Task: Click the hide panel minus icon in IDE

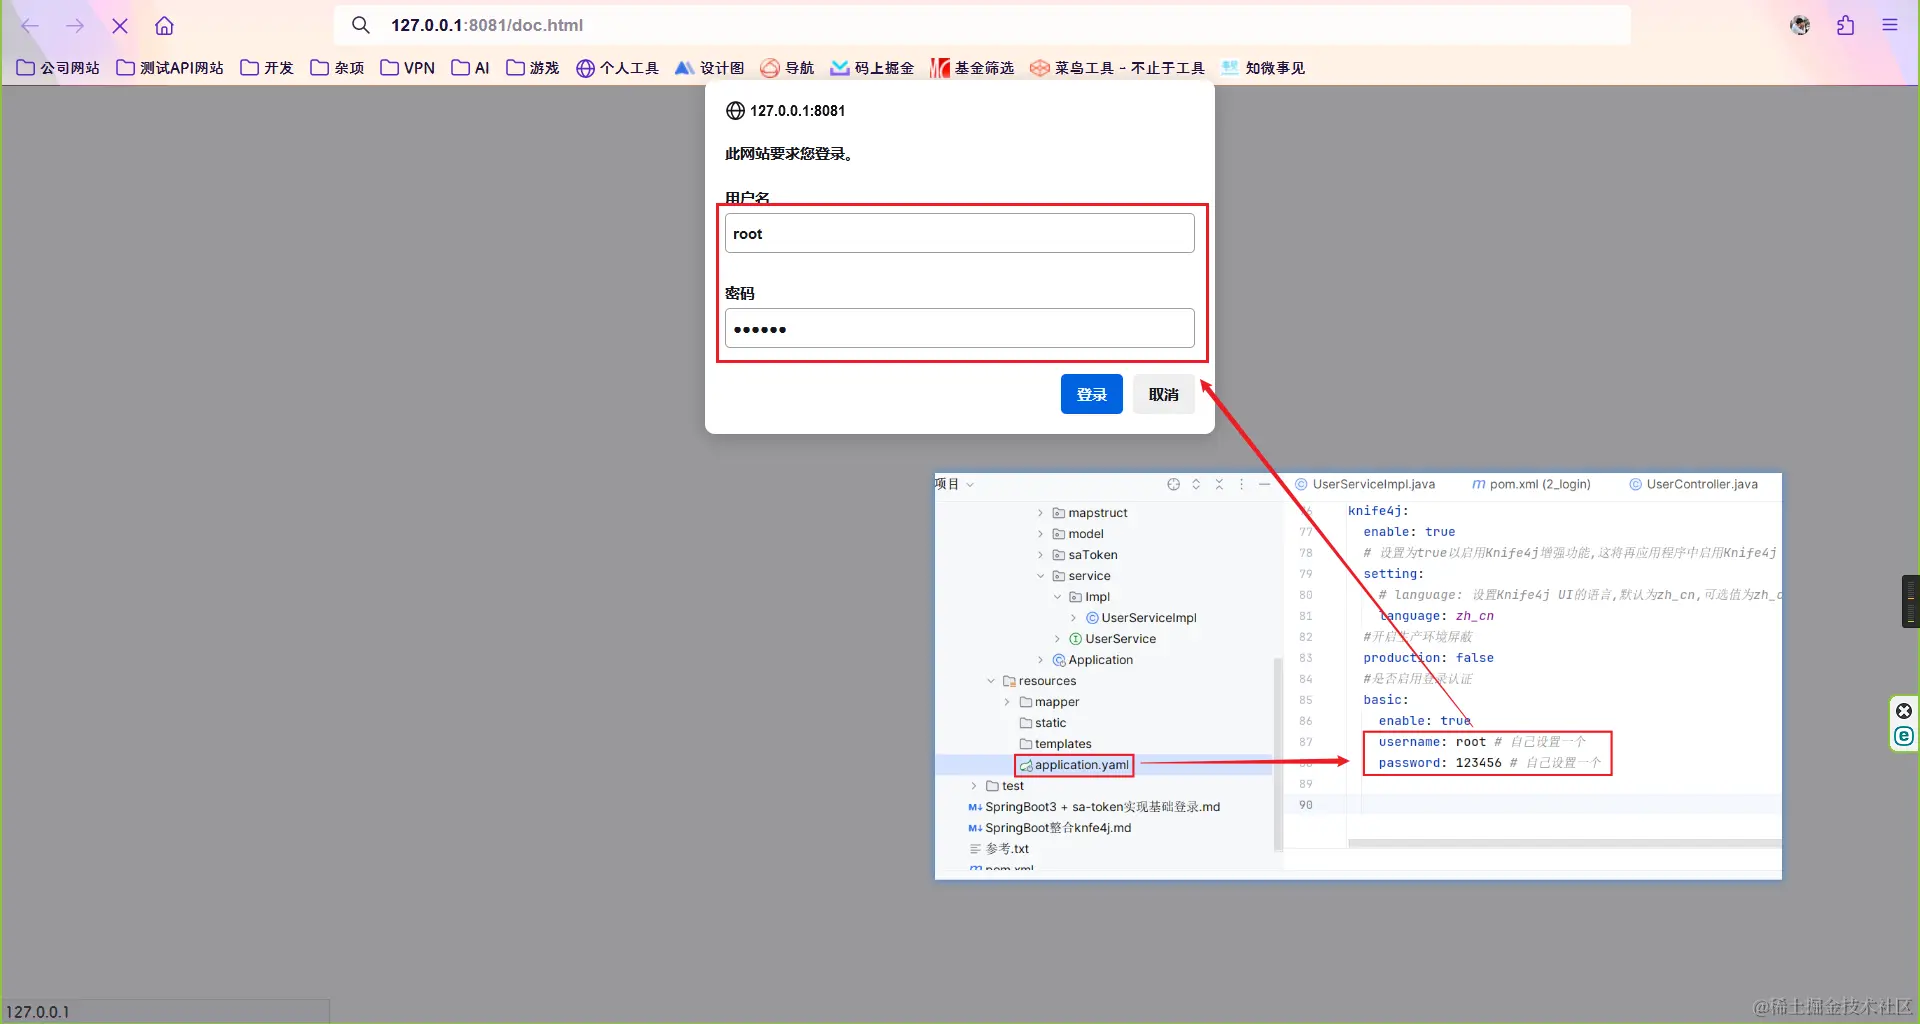Action: click(x=1264, y=484)
